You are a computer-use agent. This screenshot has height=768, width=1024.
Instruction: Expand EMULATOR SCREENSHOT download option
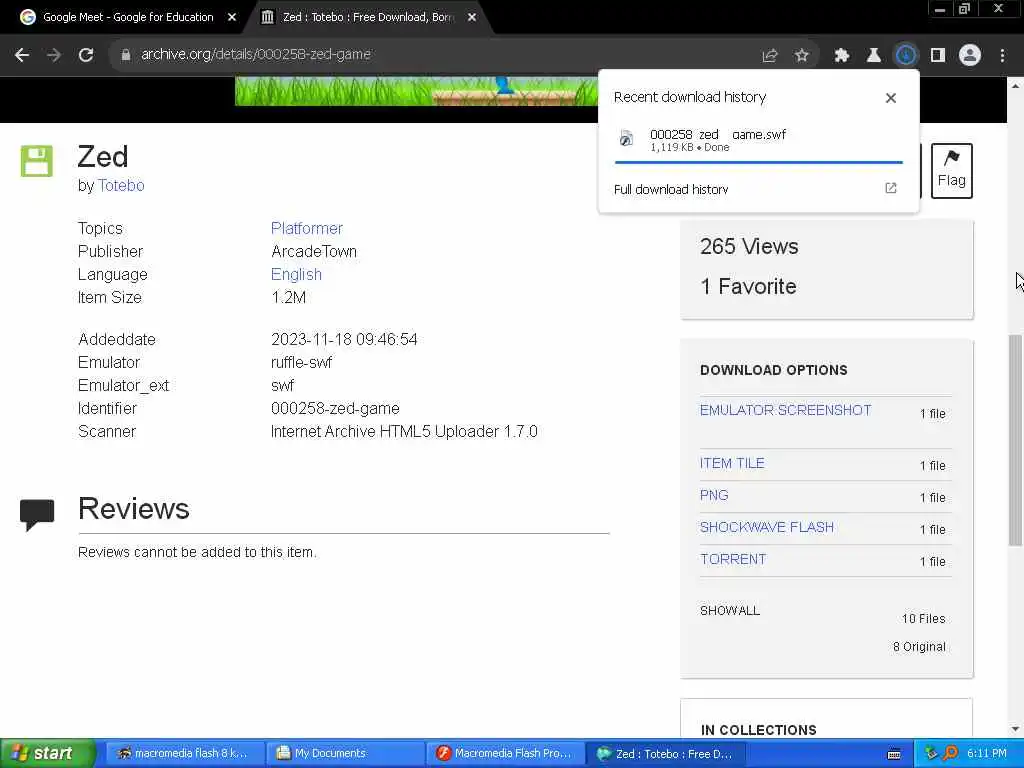pyautogui.click(x=785, y=410)
